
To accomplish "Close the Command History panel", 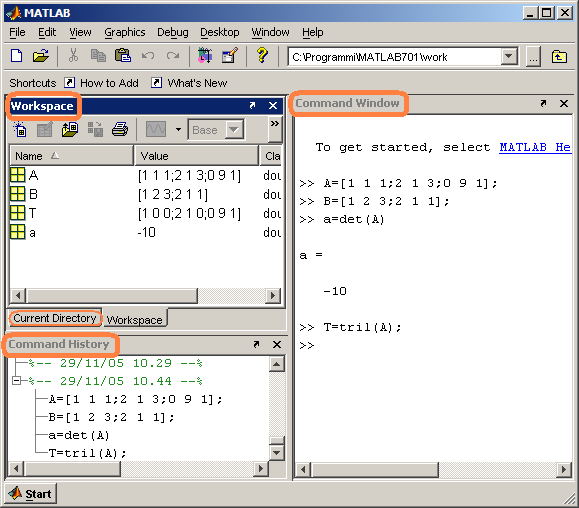I will tap(277, 344).
